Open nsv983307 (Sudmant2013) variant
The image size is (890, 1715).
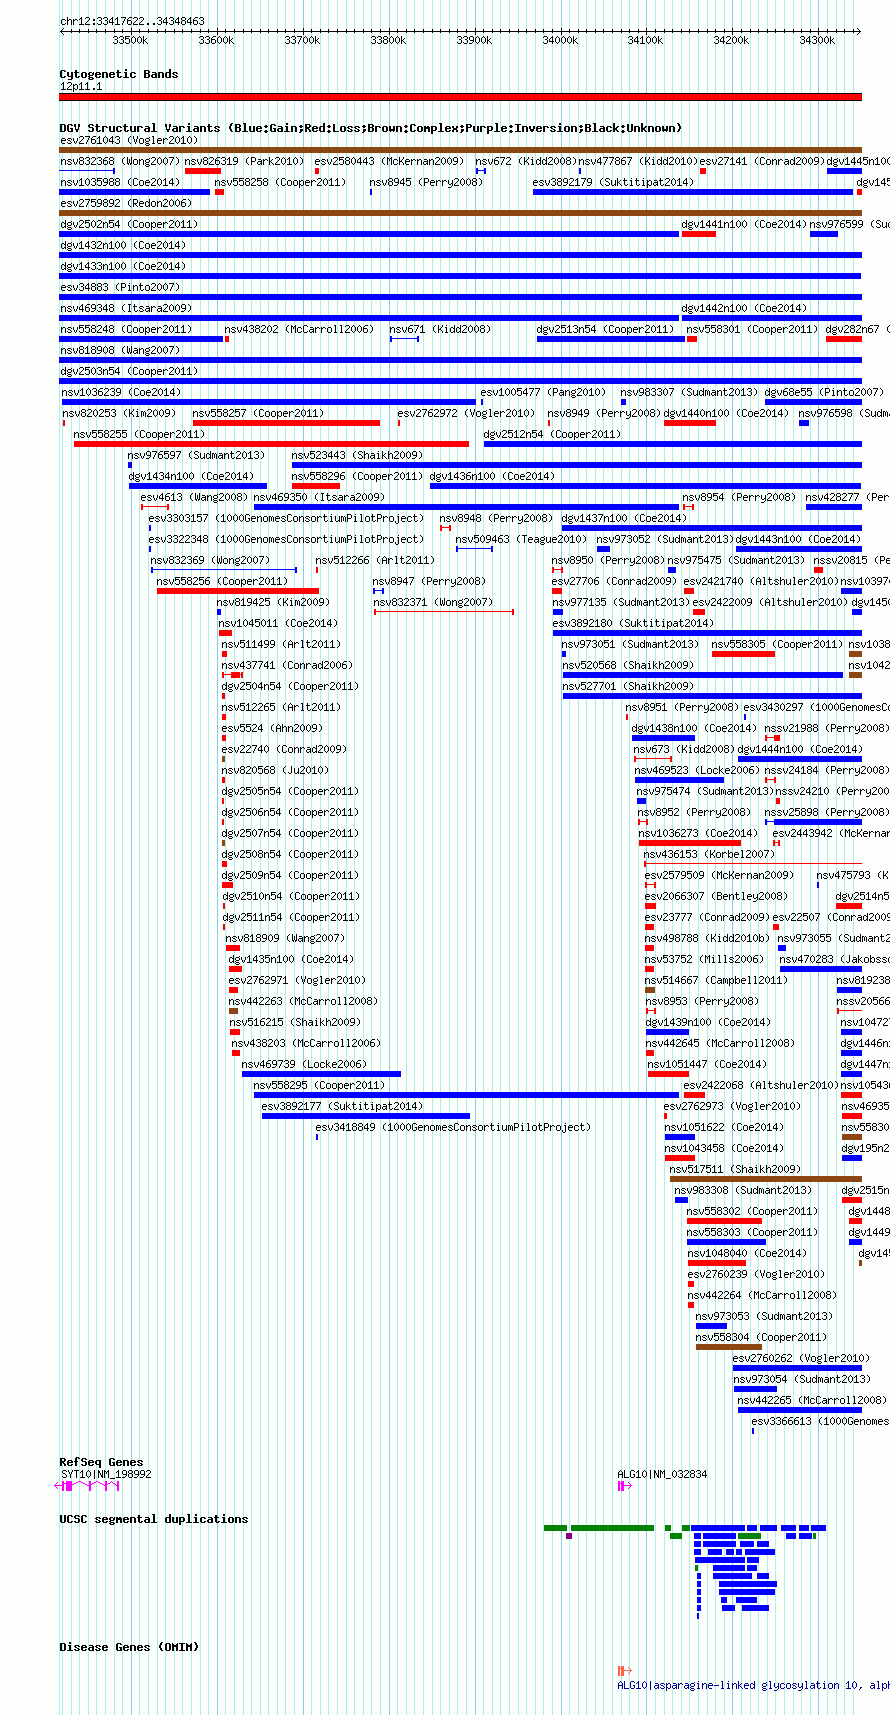689,392
